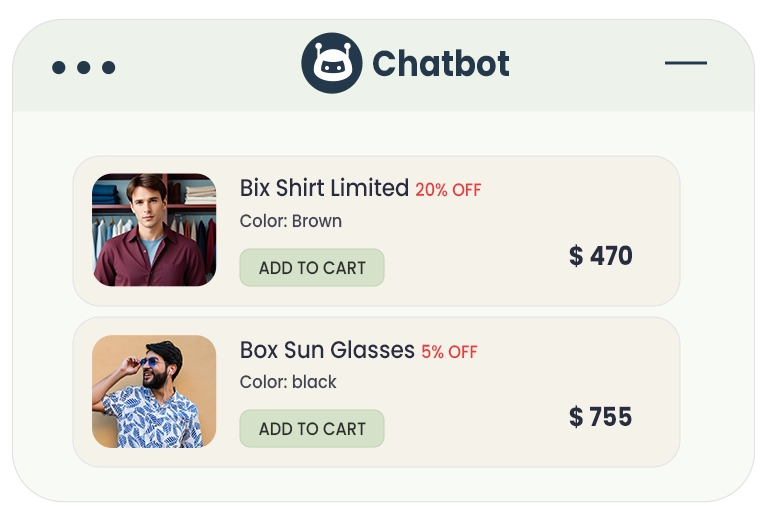Viewport: 768px width, 528px height.
Task: Open the Box Sun Glasses product photo
Action: (154, 391)
